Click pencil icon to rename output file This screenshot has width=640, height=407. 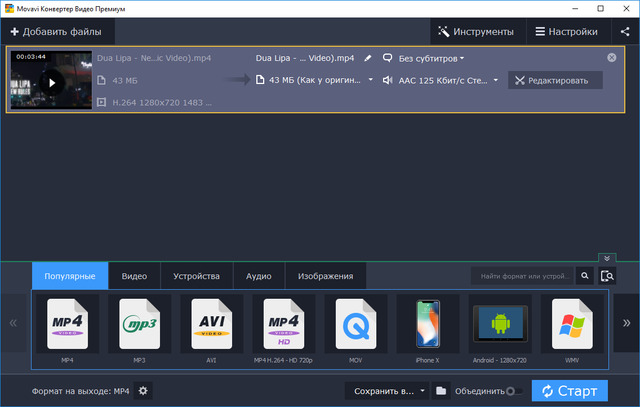tap(368, 58)
